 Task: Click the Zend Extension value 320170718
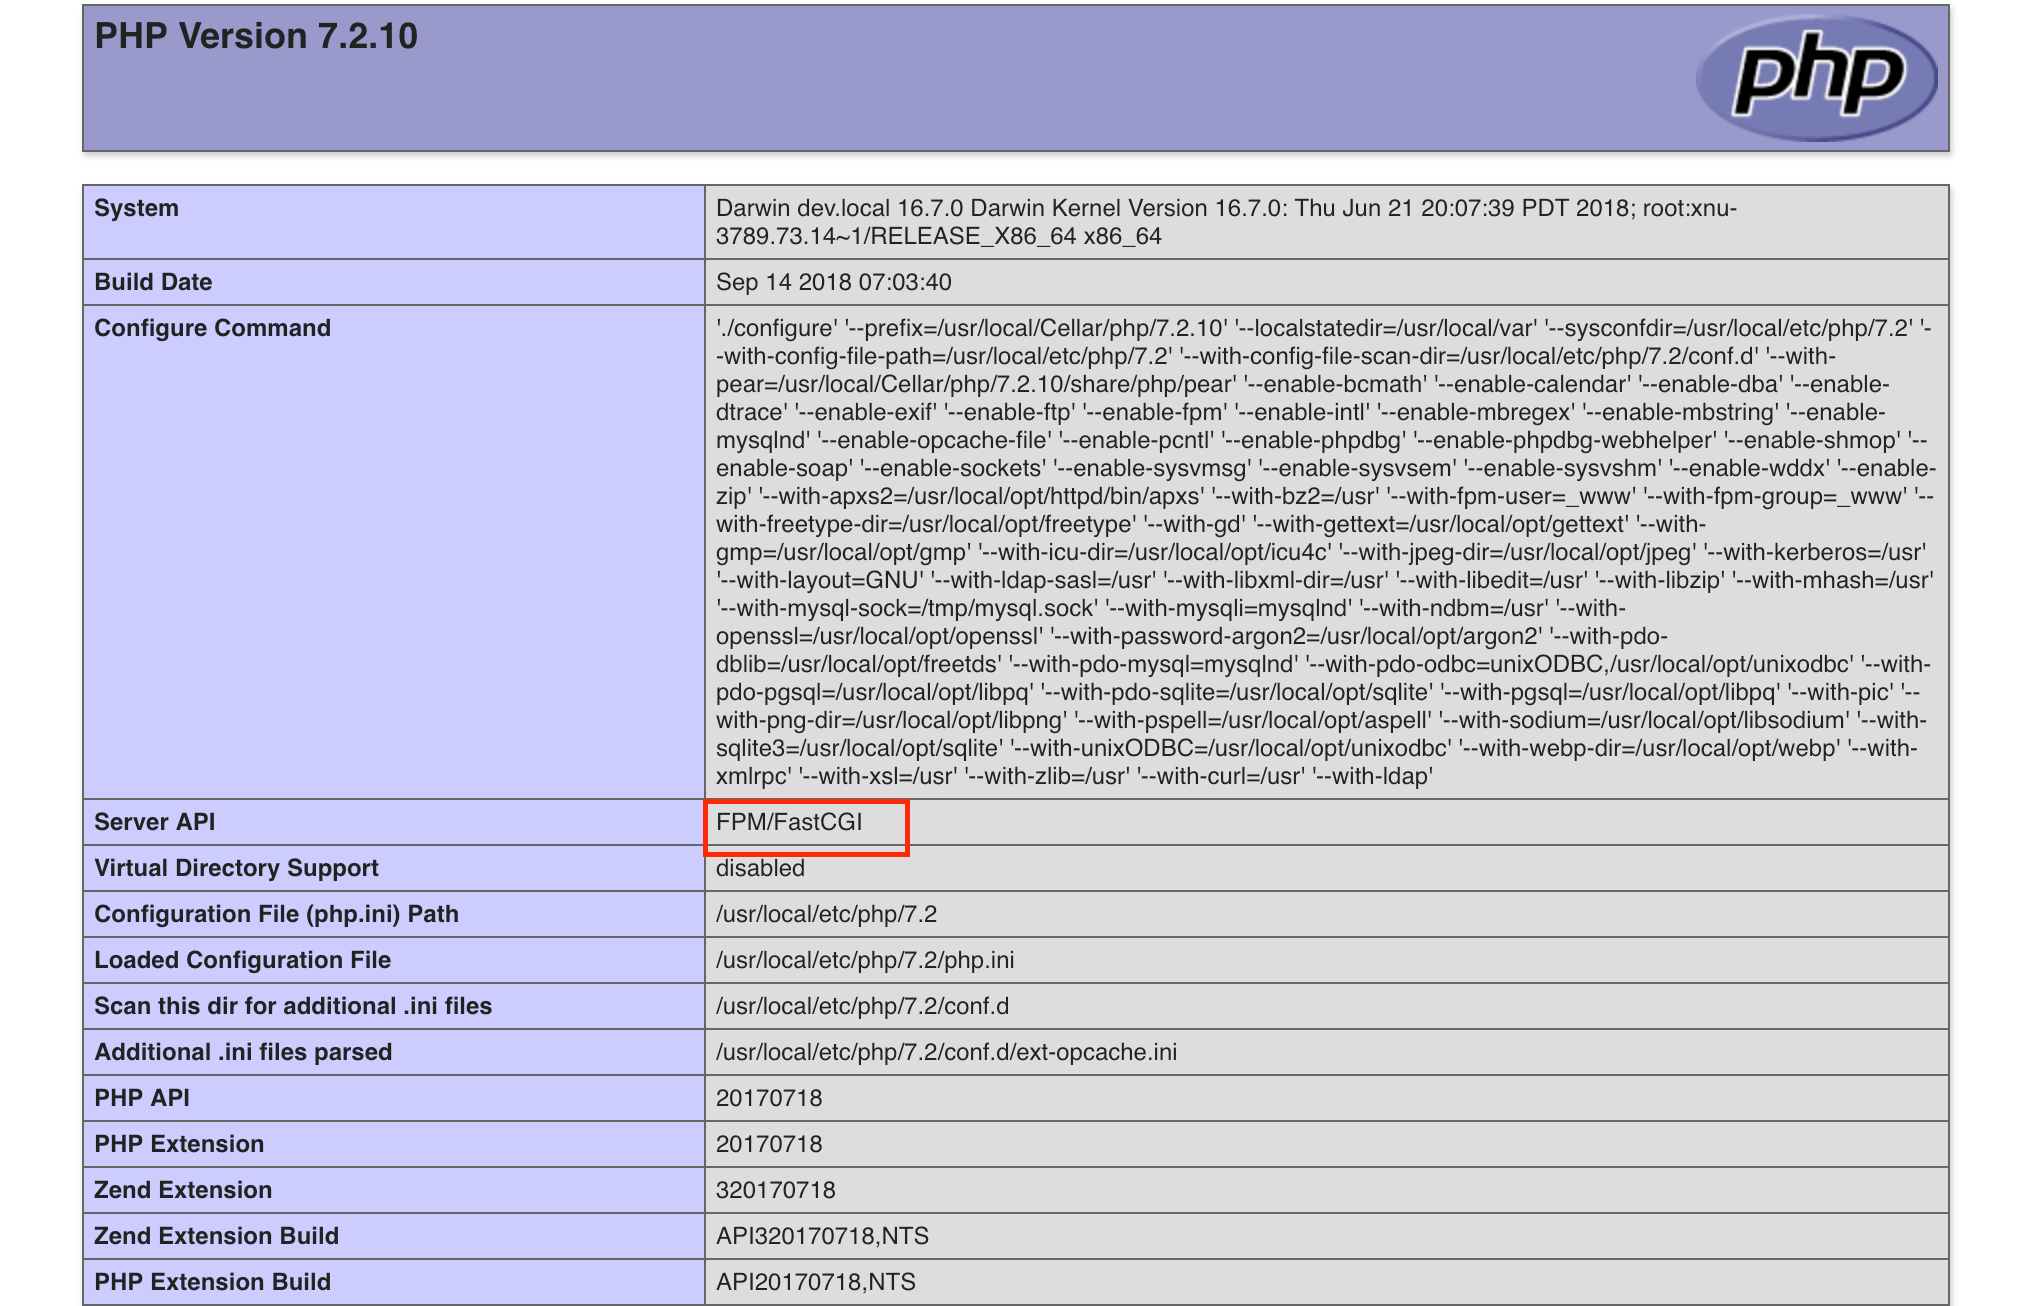click(x=775, y=1190)
